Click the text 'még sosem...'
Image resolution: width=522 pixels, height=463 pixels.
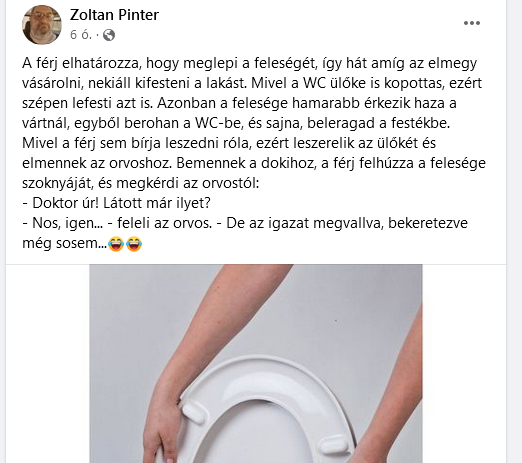[65, 243]
